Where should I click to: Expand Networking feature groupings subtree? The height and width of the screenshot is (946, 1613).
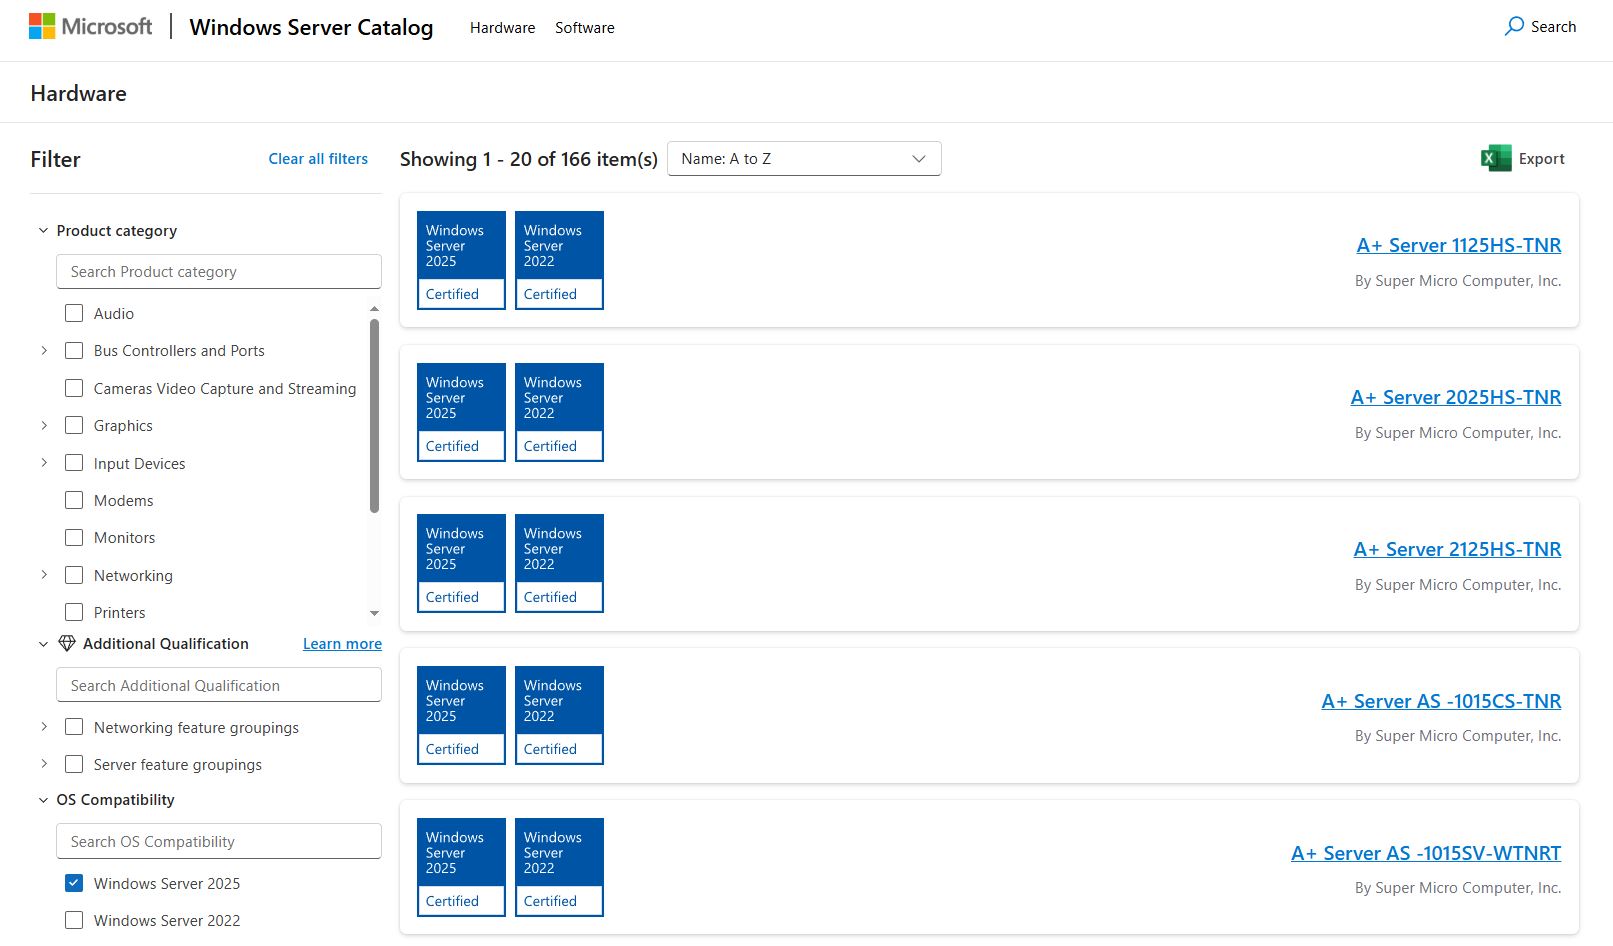click(x=44, y=727)
